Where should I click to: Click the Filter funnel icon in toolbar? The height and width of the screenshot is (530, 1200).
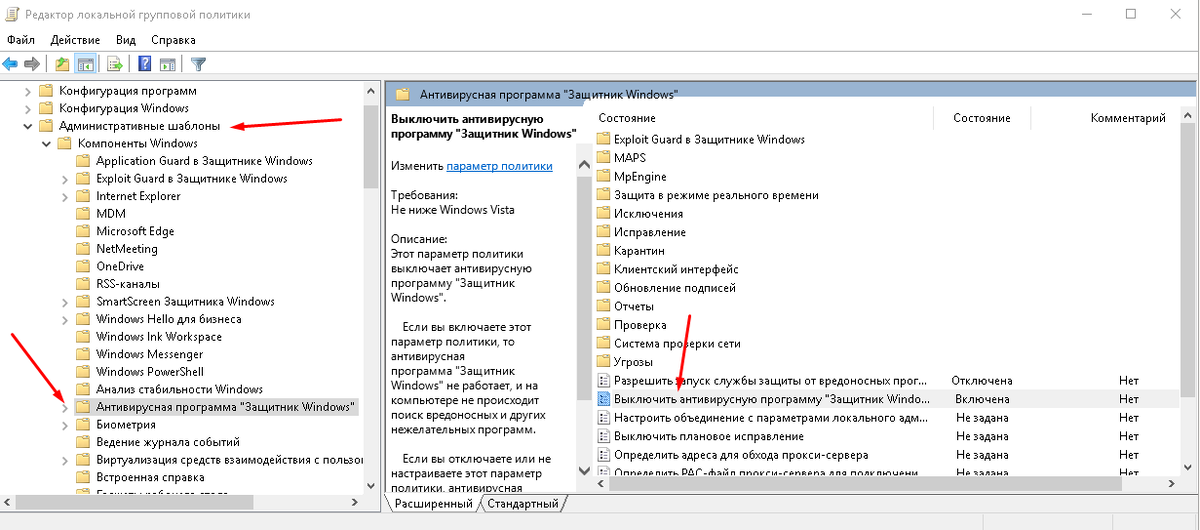(198, 64)
